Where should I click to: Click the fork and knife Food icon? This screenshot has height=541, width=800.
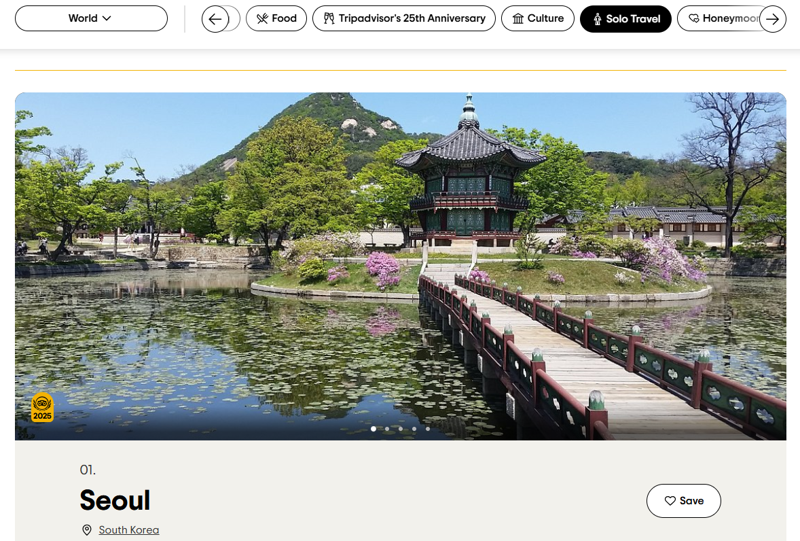262,19
